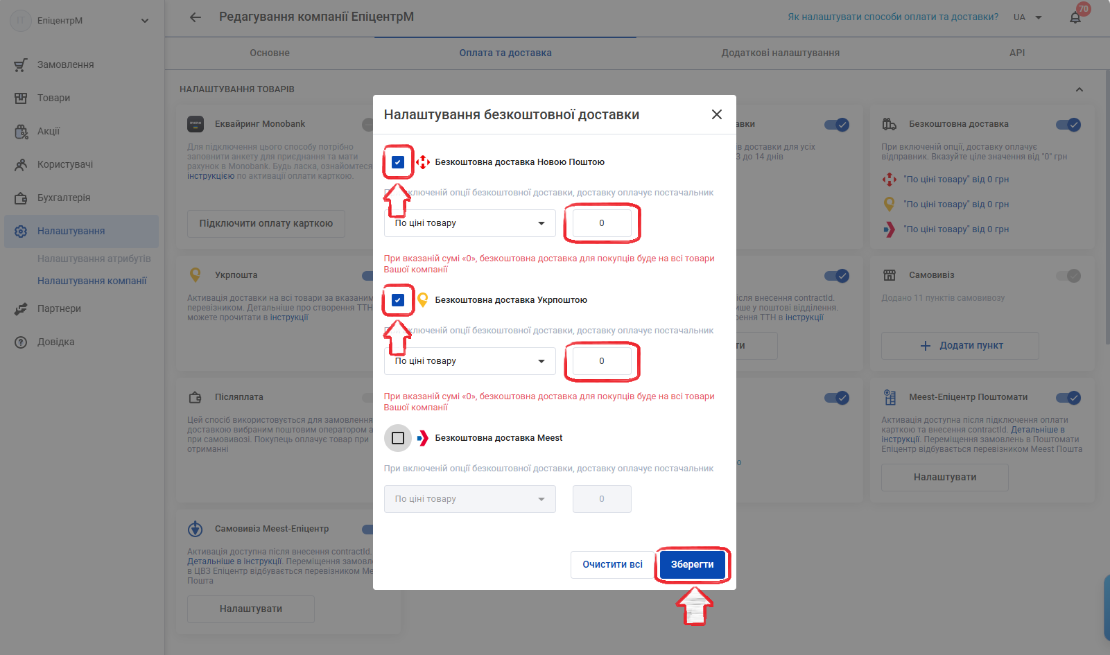This screenshot has width=1110, height=655.
Task: Open Бухгалтерія via its sidebar icon
Action: click(21, 198)
